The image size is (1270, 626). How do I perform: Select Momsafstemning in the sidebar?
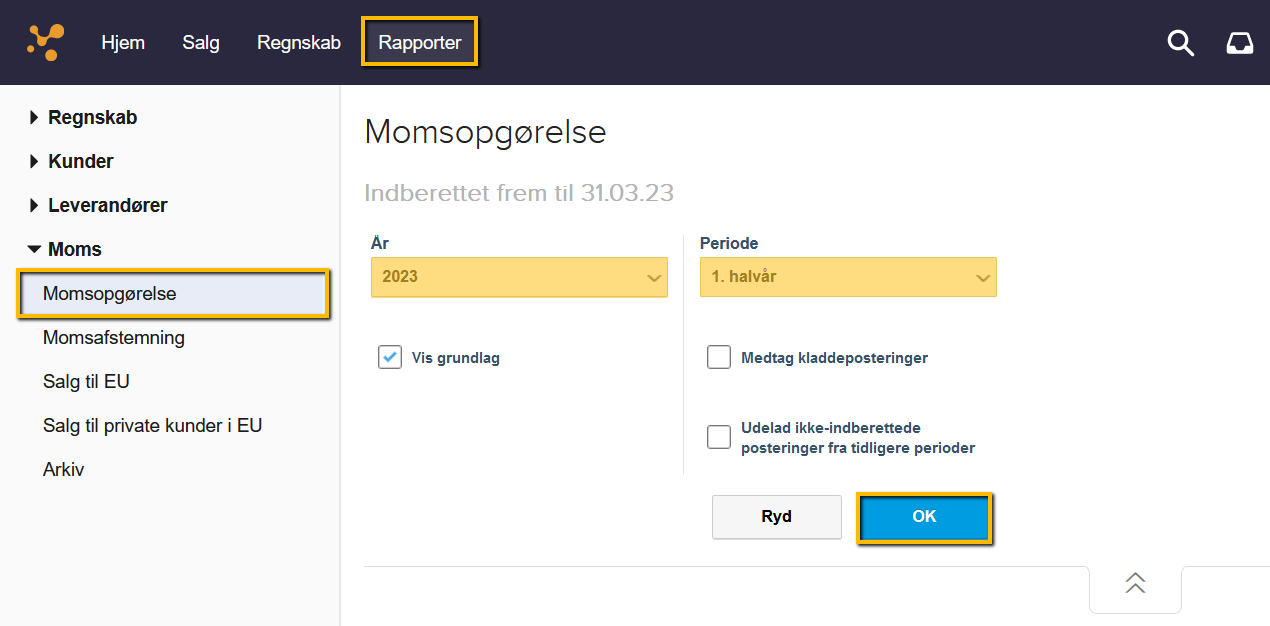[113, 337]
